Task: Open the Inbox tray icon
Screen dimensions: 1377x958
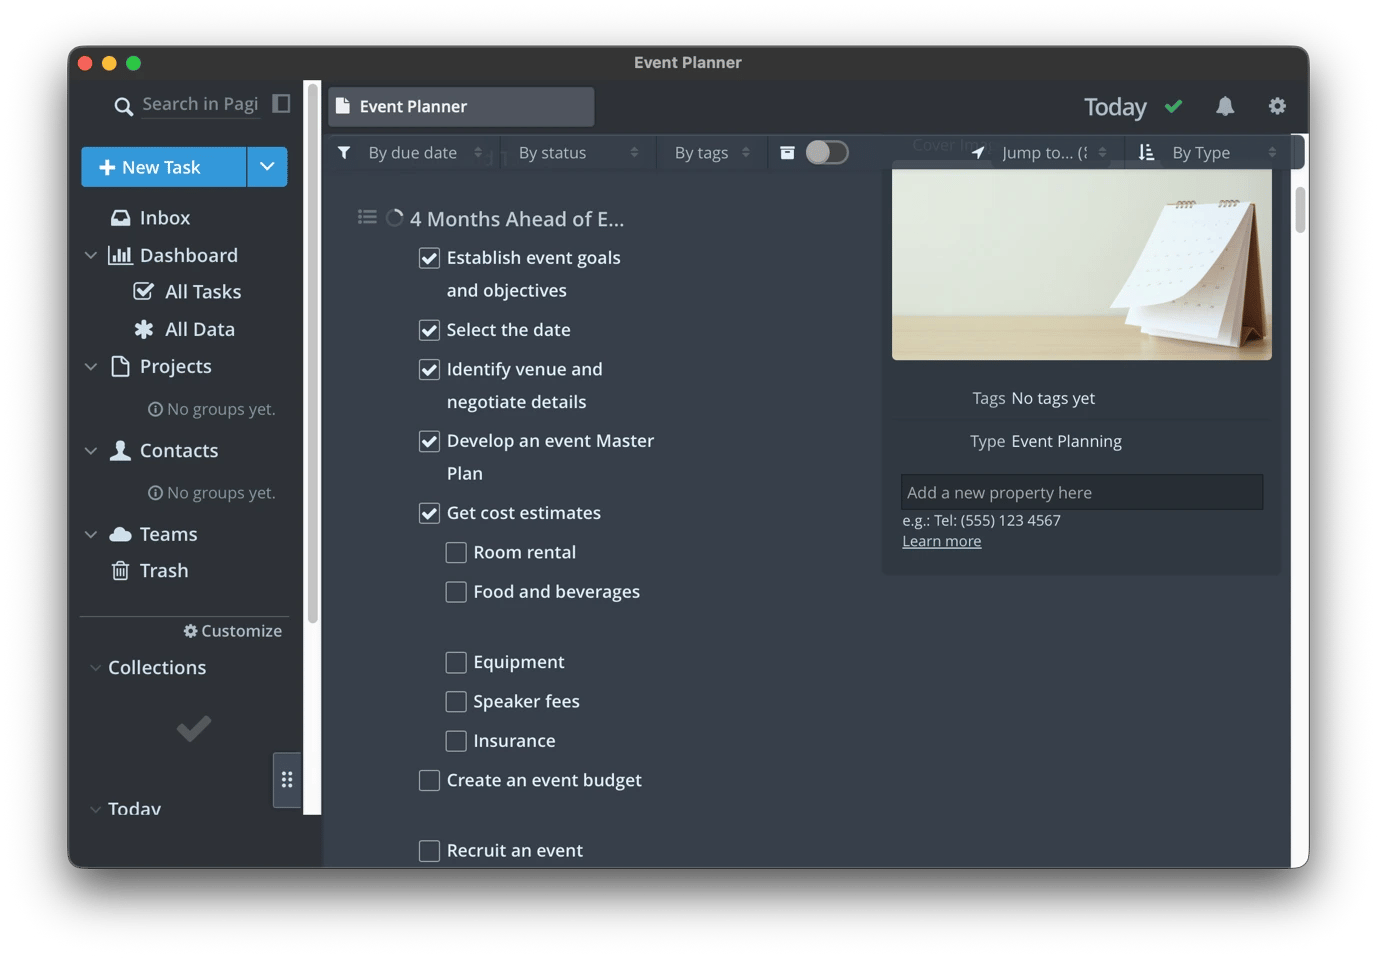Action: tap(121, 218)
